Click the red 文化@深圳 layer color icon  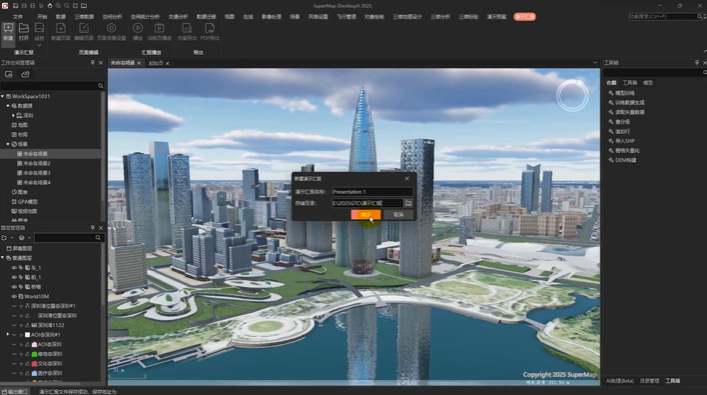[x=34, y=363]
